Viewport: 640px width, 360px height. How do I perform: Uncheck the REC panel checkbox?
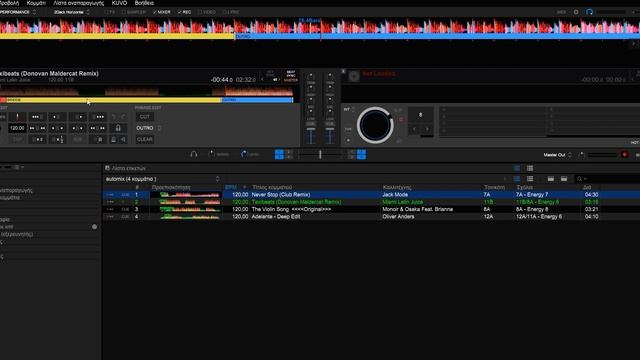(184, 12)
